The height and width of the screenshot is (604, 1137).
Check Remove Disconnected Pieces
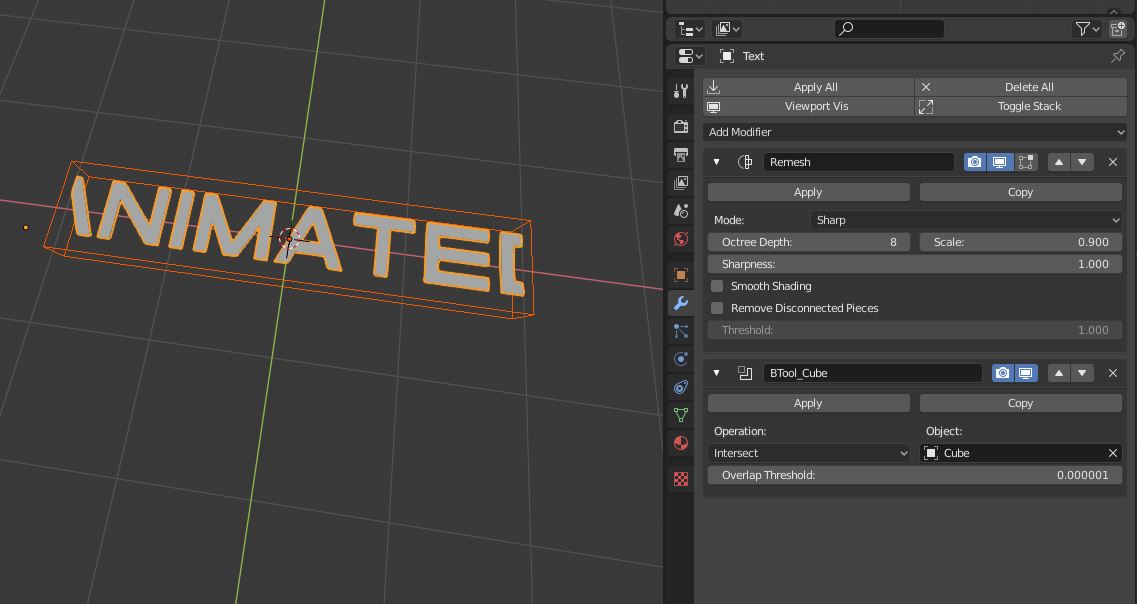[717, 308]
